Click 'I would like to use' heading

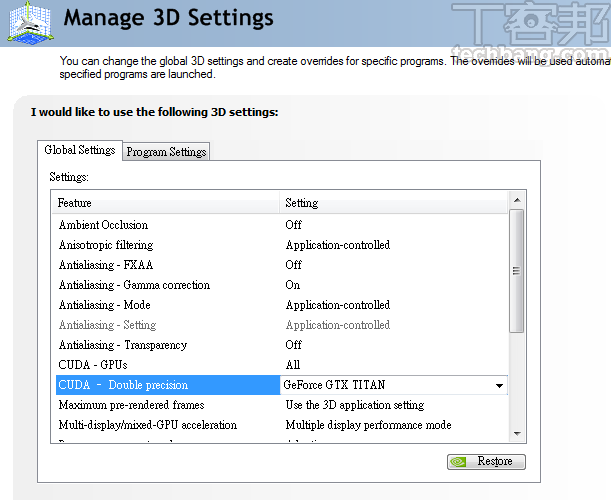click(155, 112)
